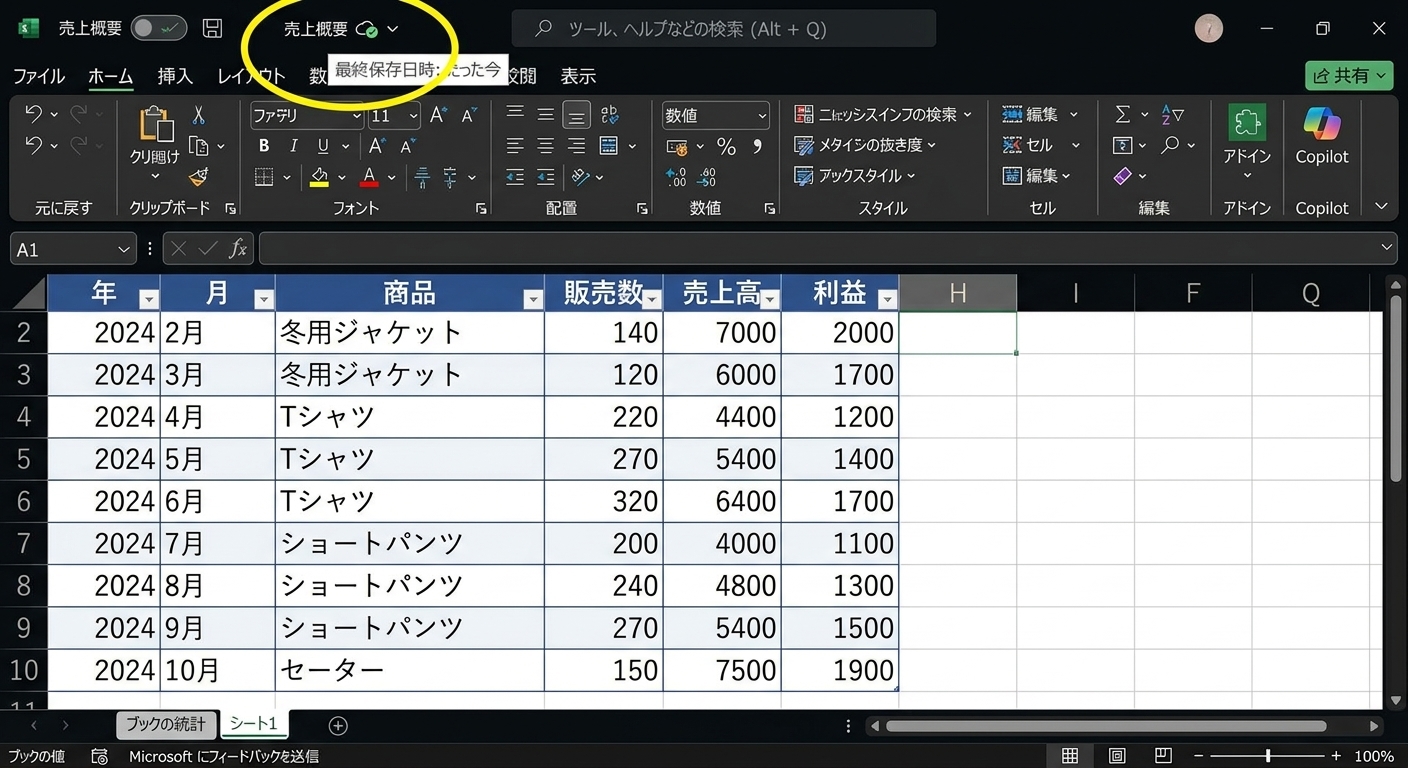This screenshot has width=1408, height=768.
Task: Apply Italic formatting with the I icon
Action: tap(293, 146)
